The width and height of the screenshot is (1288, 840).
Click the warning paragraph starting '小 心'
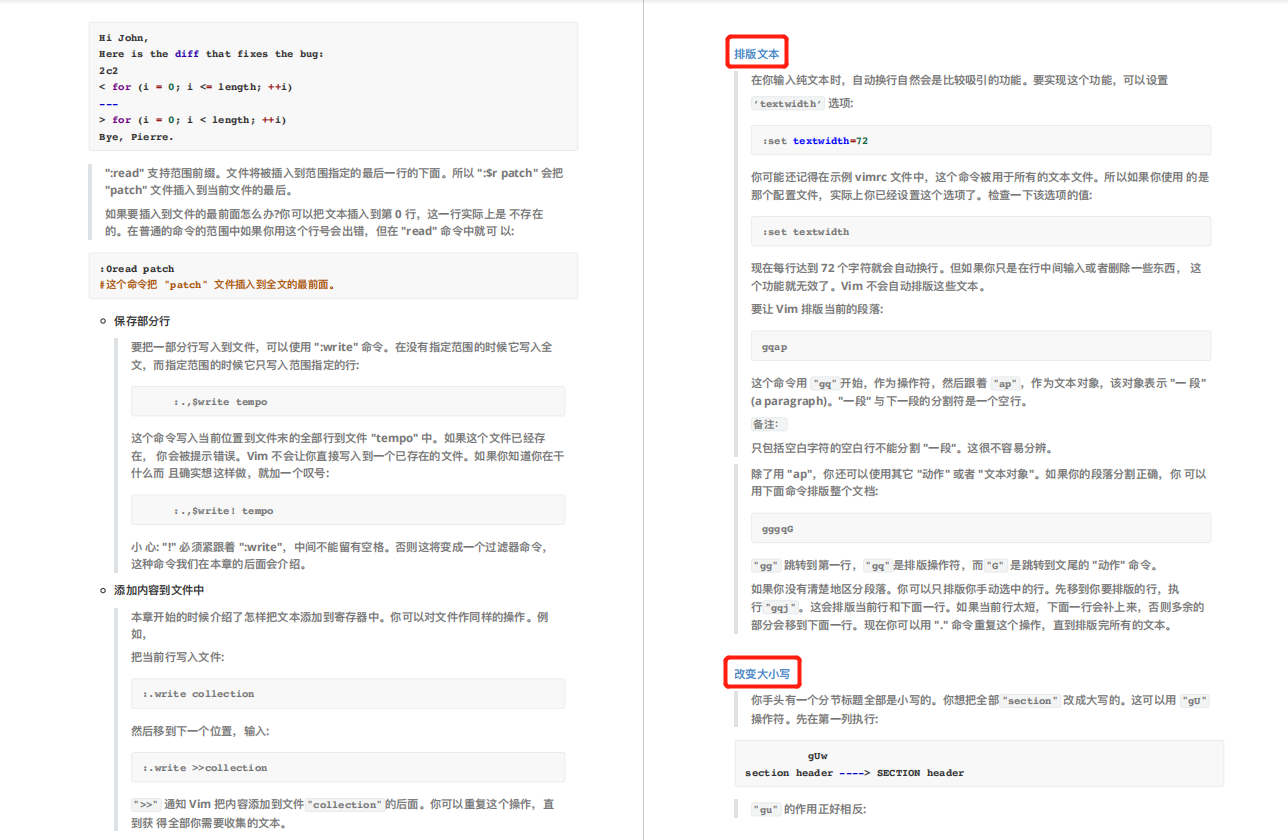[x=339, y=555]
